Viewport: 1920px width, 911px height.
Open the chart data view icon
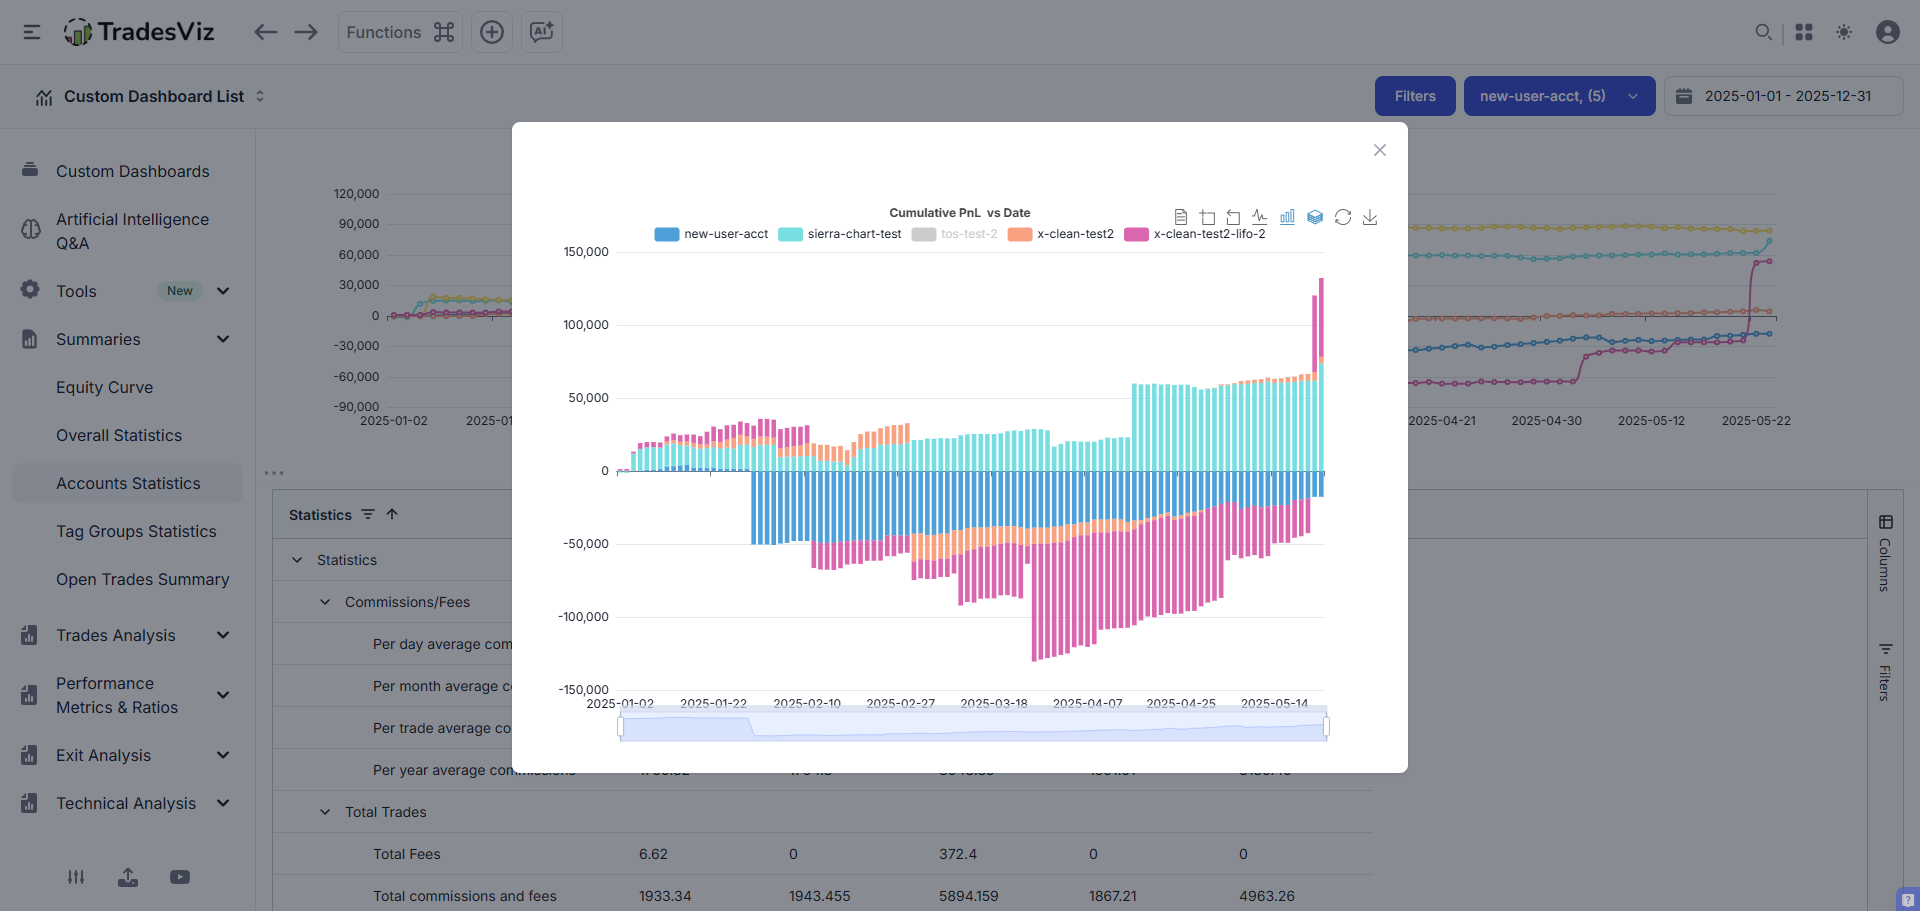[1180, 217]
